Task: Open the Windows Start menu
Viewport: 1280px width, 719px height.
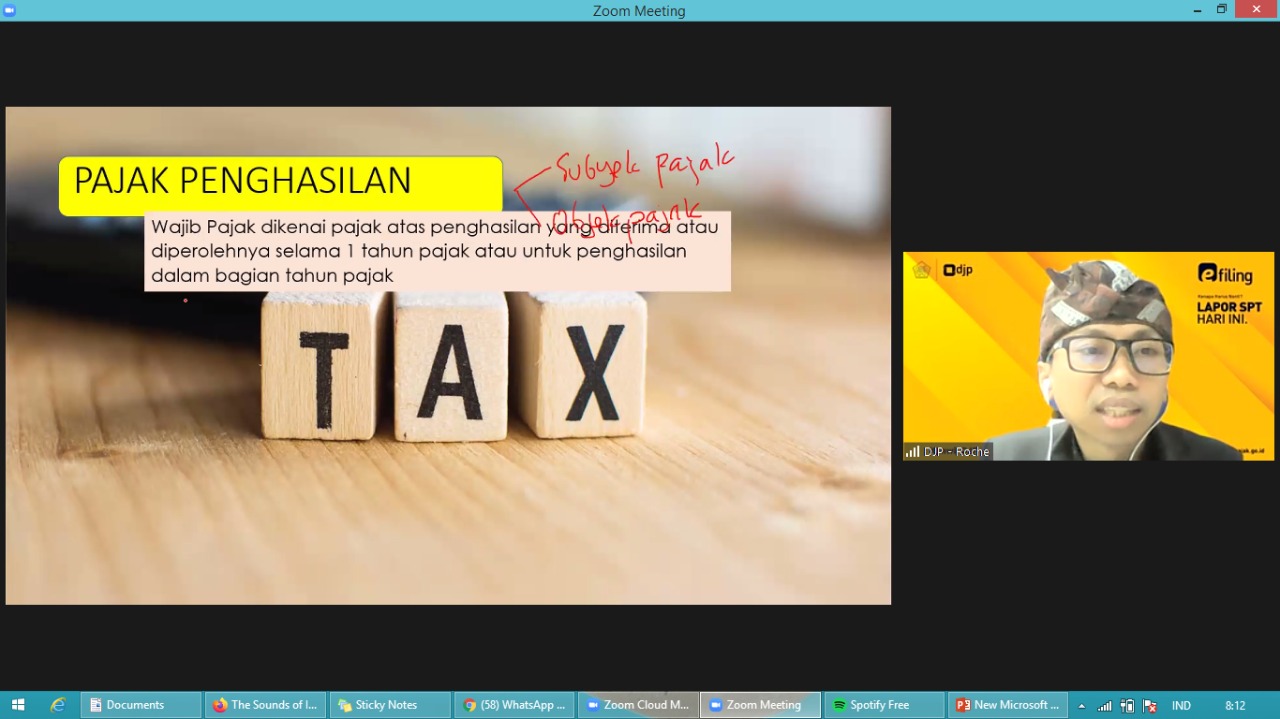Action: (x=17, y=705)
